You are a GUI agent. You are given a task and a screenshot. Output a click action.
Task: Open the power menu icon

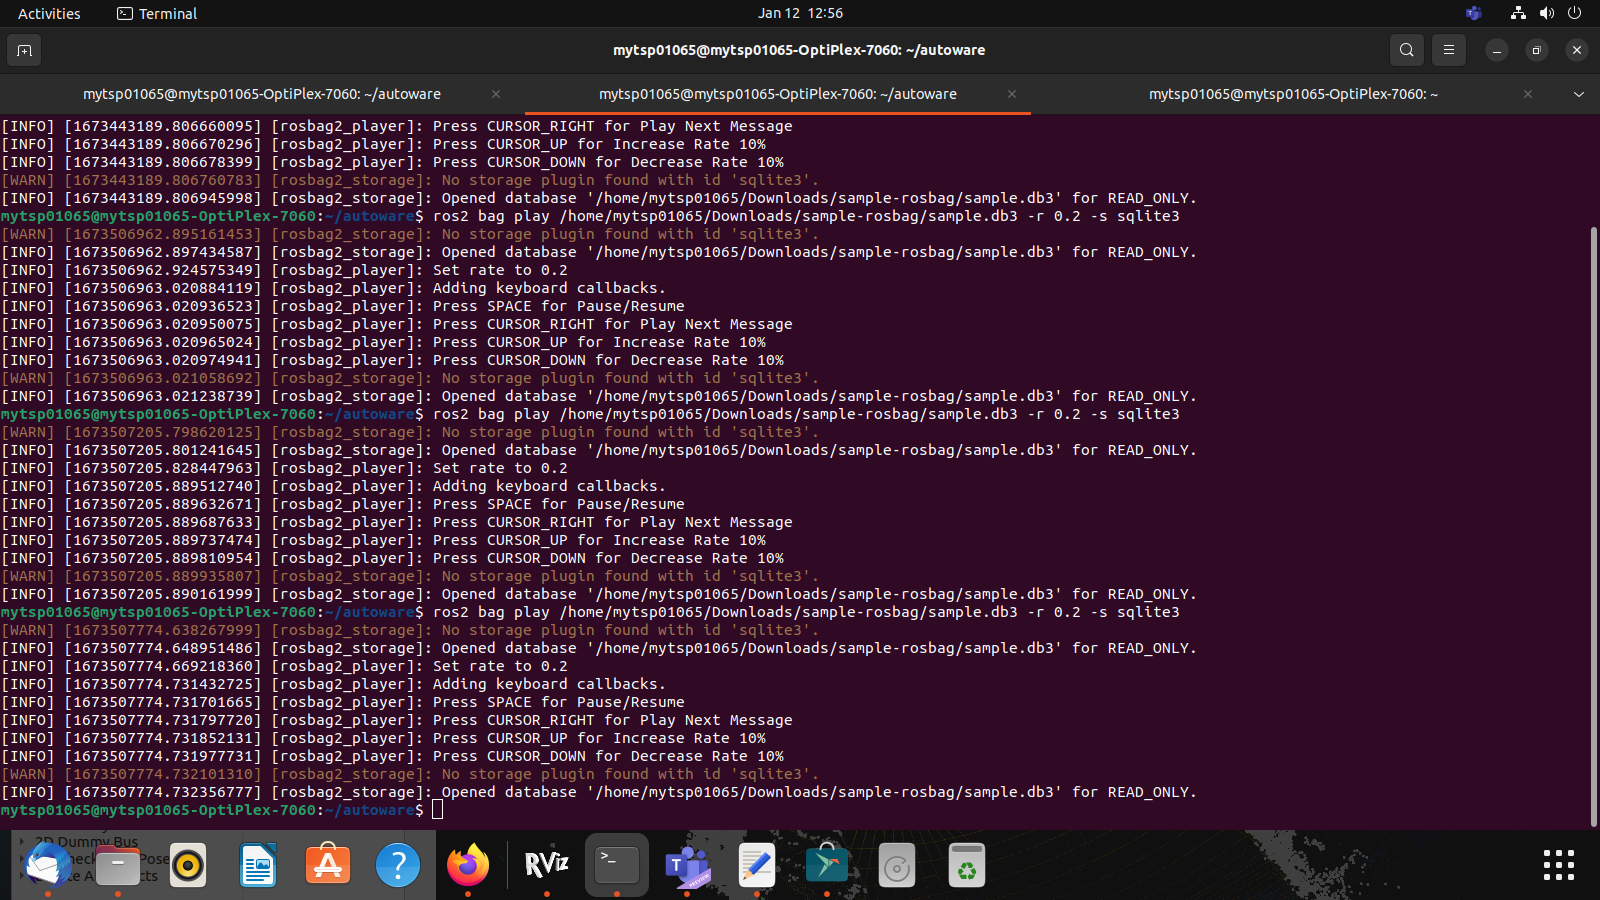(1575, 13)
